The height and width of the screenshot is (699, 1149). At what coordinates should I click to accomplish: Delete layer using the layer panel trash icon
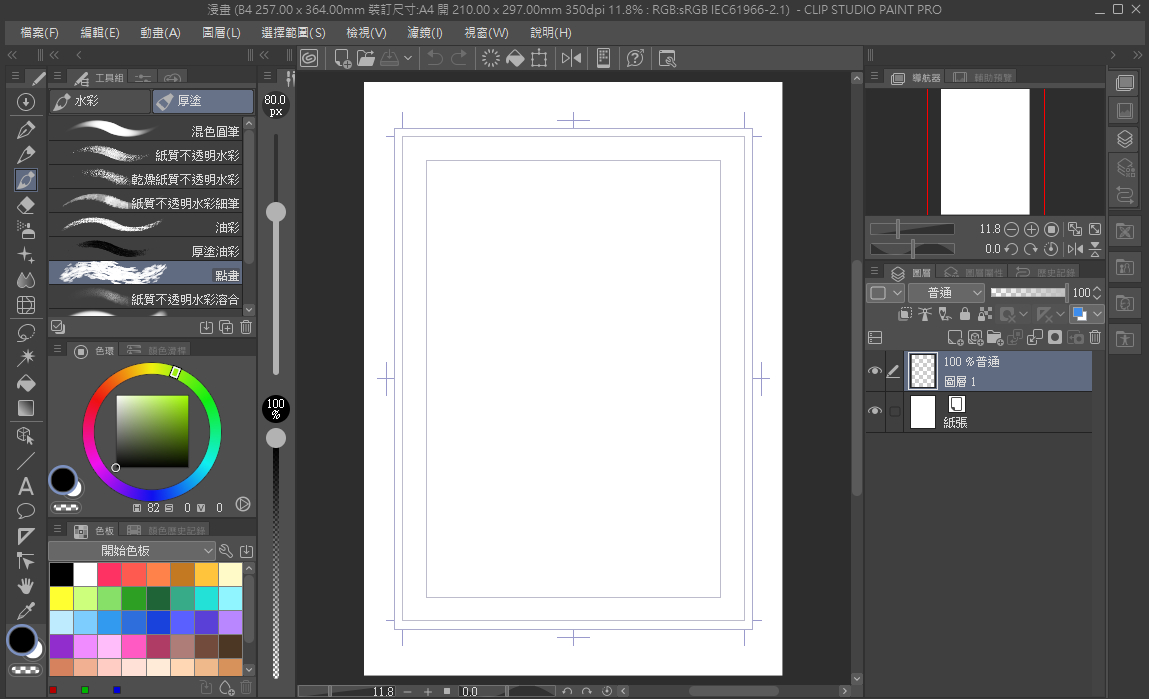tap(1095, 338)
